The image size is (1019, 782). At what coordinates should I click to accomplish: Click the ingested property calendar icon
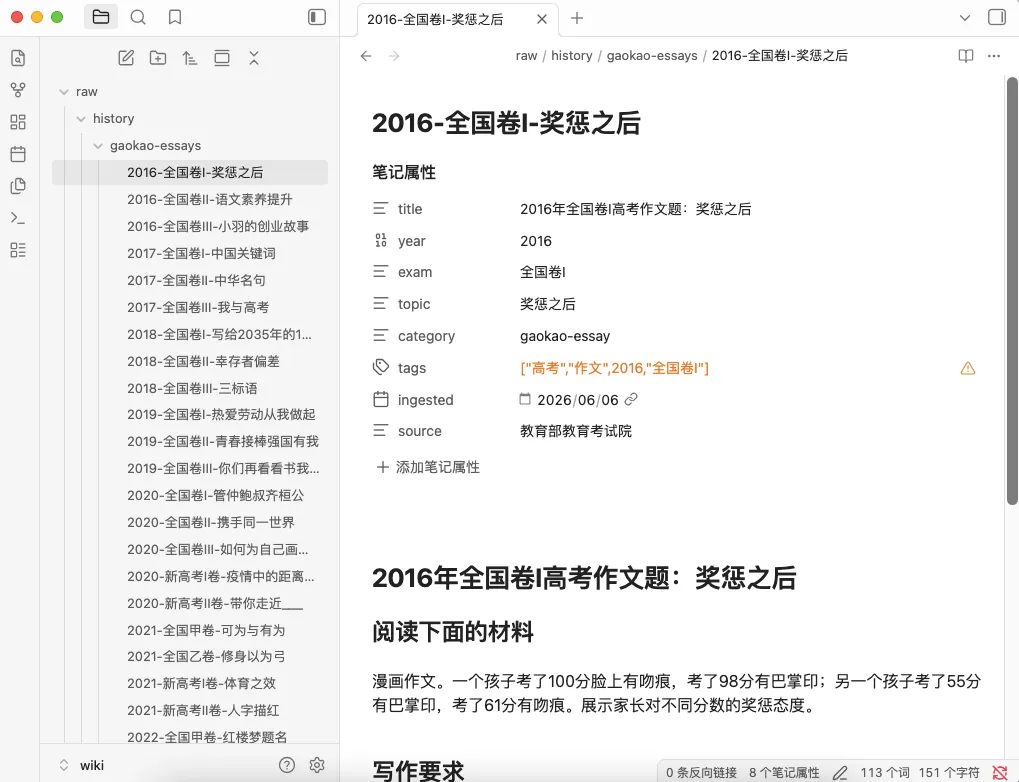[x=381, y=399]
